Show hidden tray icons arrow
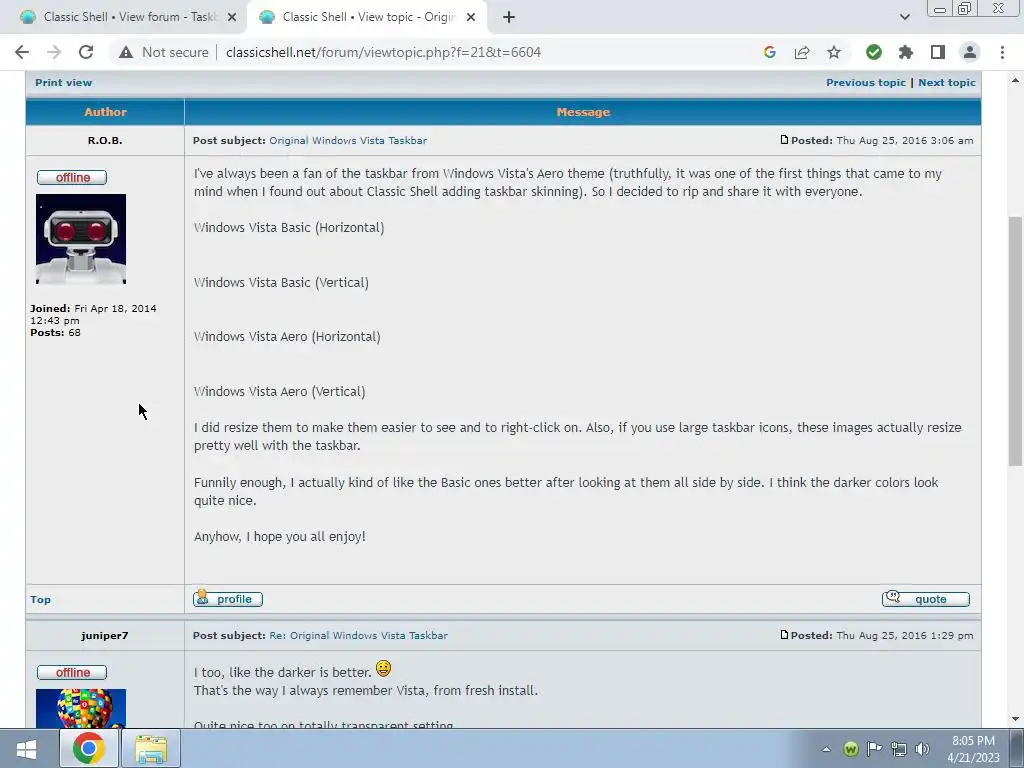The height and width of the screenshot is (768, 1024). coord(826,749)
